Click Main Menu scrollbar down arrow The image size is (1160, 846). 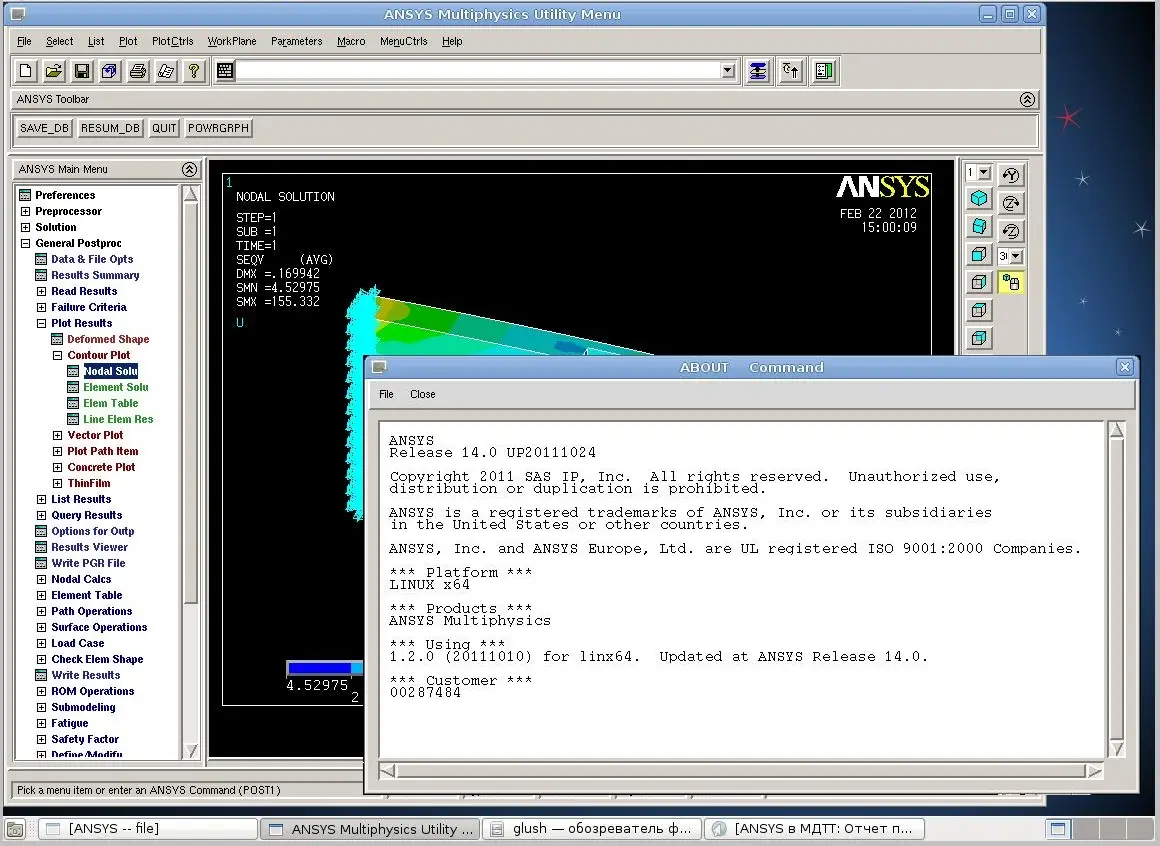(190, 751)
